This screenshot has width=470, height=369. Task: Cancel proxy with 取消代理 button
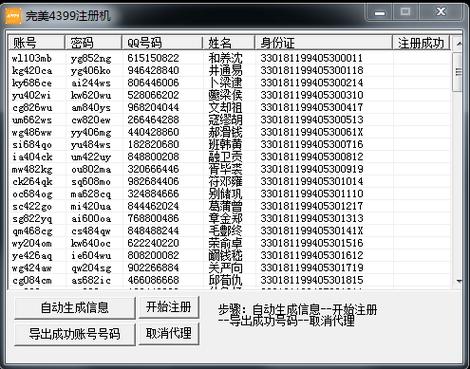point(169,333)
